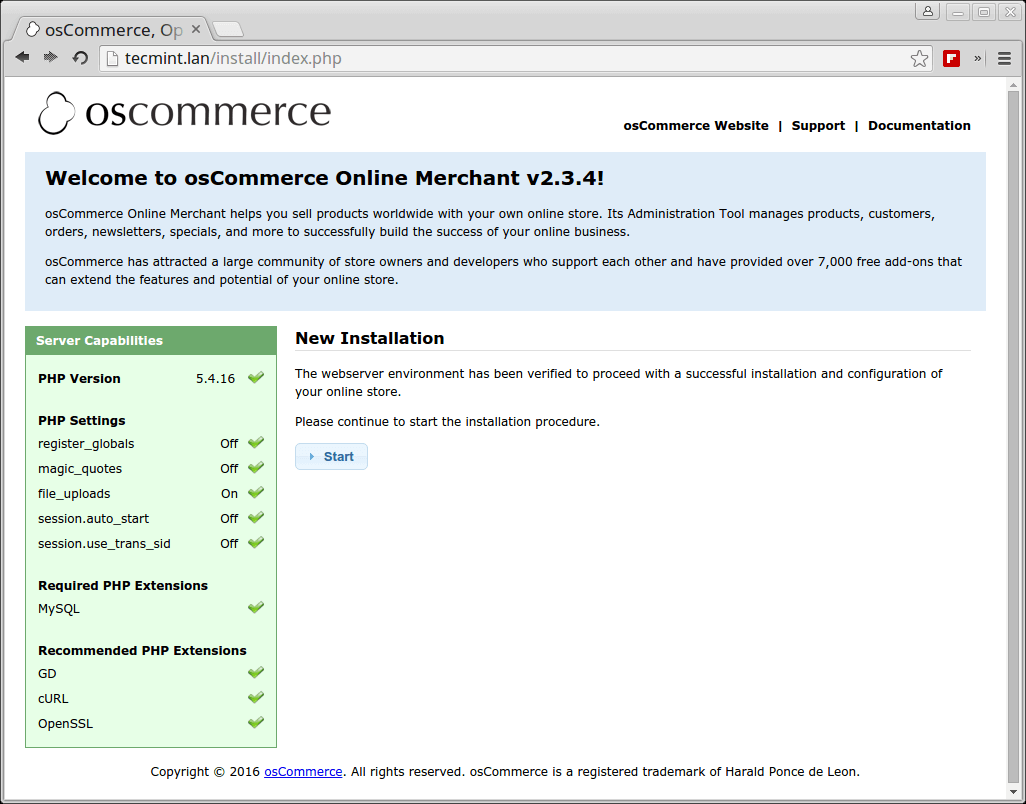The width and height of the screenshot is (1026, 804).
Task: Click the GD green checkmark
Action: coord(256,673)
